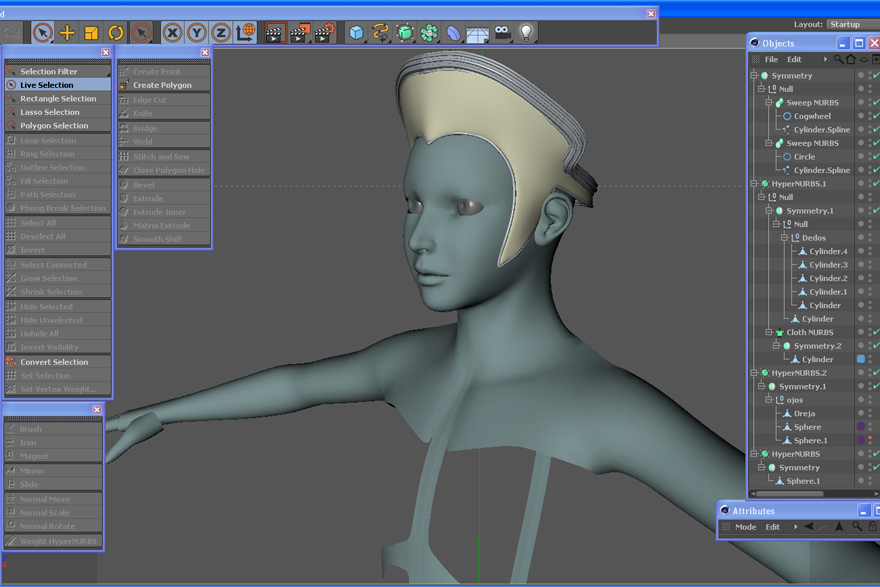Choose Create Polygon from the tool list
Screen dimensions: 880x587
162,85
